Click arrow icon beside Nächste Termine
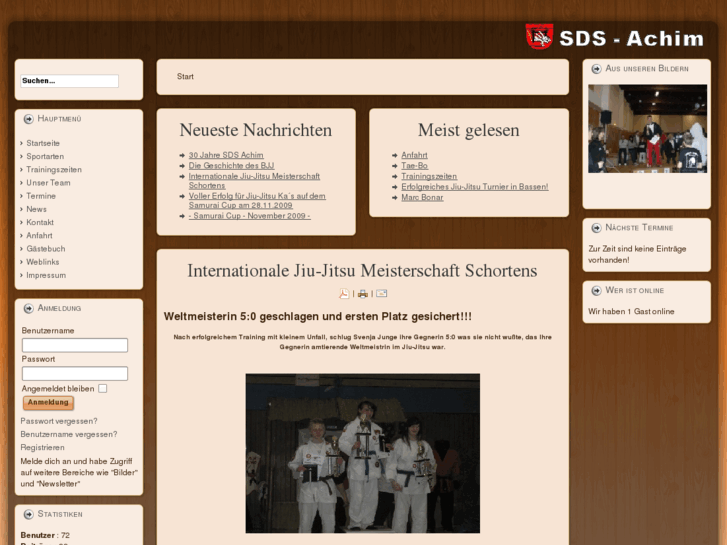Image resolution: width=727 pixels, height=545 pixels. [x=596, y=228]
